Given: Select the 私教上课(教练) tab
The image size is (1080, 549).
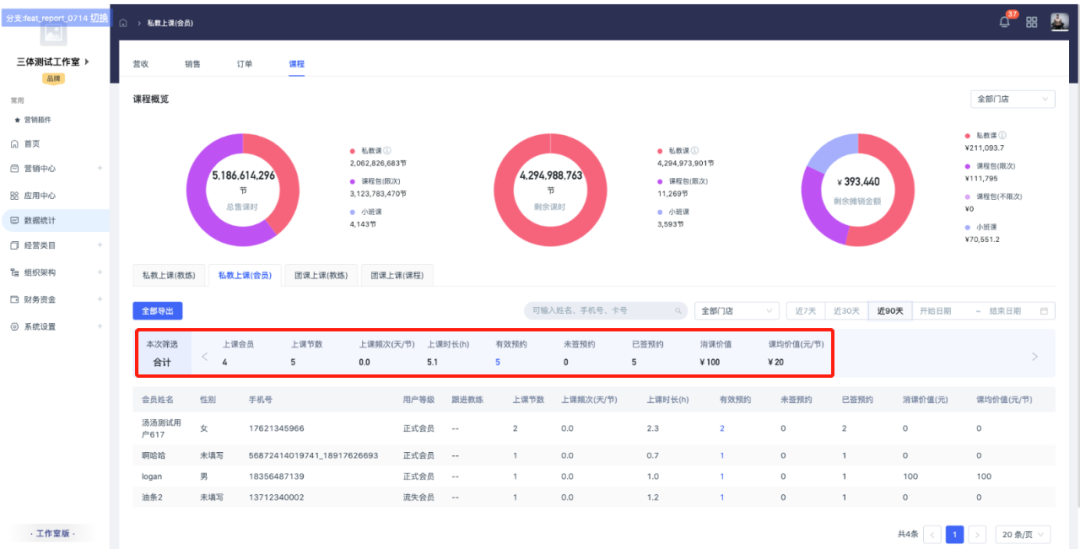Looking at the screenshot, I should click(169, 276).
